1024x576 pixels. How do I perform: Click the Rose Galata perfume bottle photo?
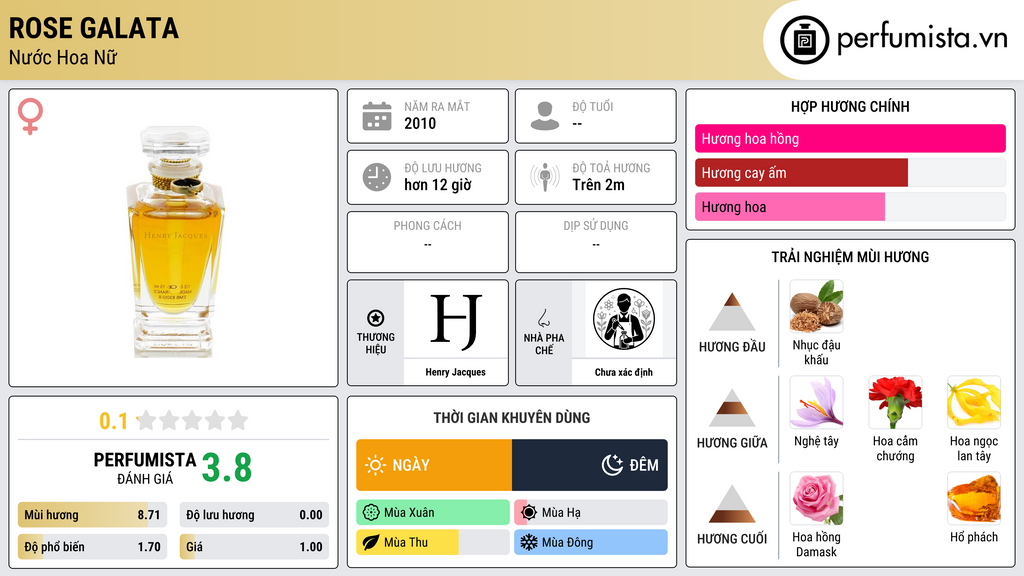(x=174, y=242)
